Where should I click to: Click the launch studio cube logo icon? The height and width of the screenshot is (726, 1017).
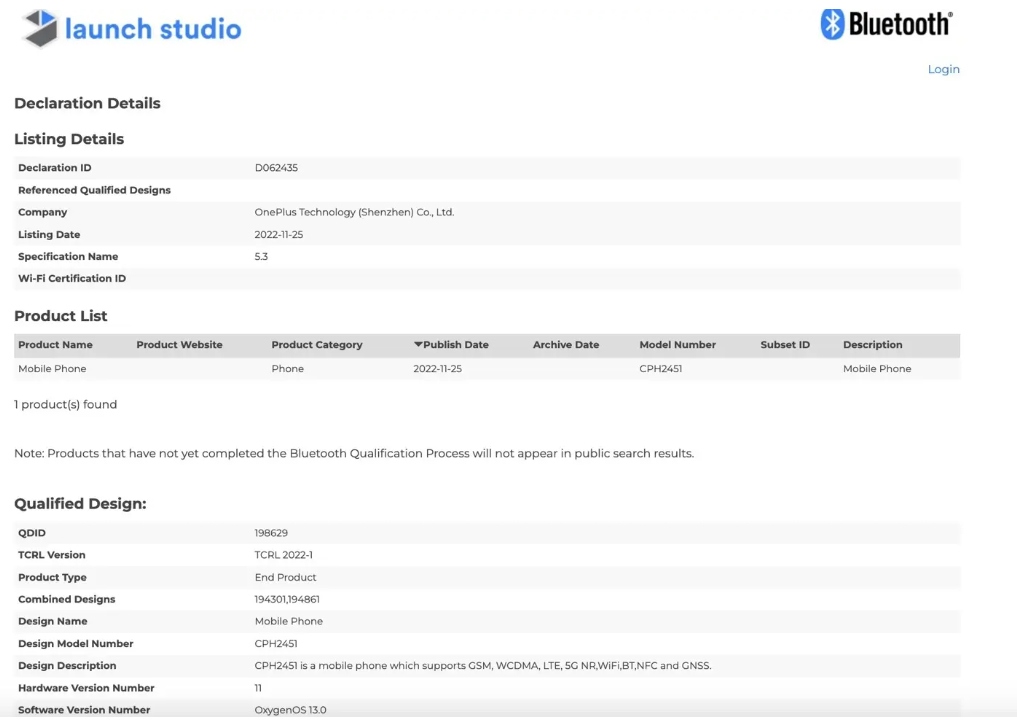pos(40,29)
